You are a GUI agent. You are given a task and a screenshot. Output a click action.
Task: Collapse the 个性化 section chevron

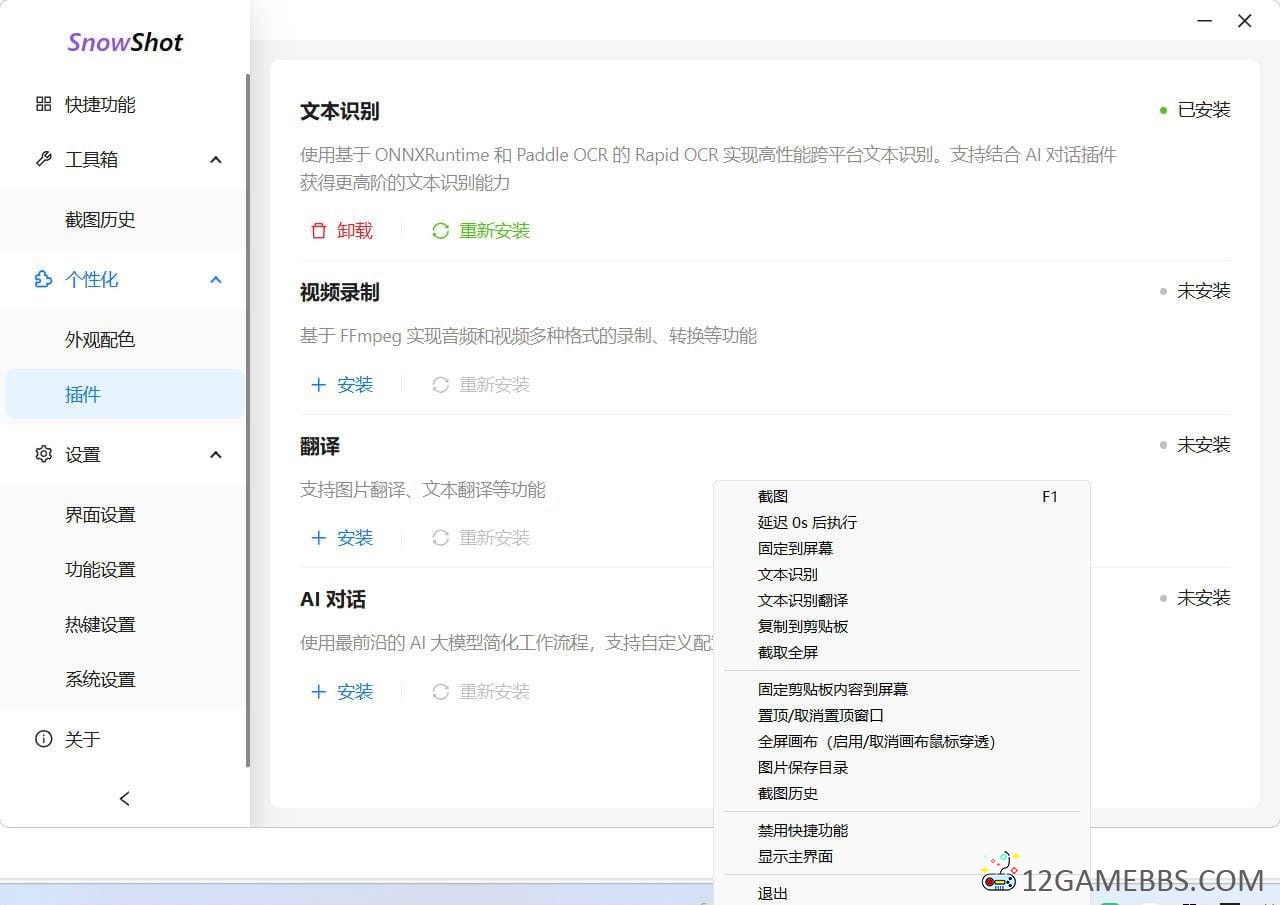click(216, 280)
